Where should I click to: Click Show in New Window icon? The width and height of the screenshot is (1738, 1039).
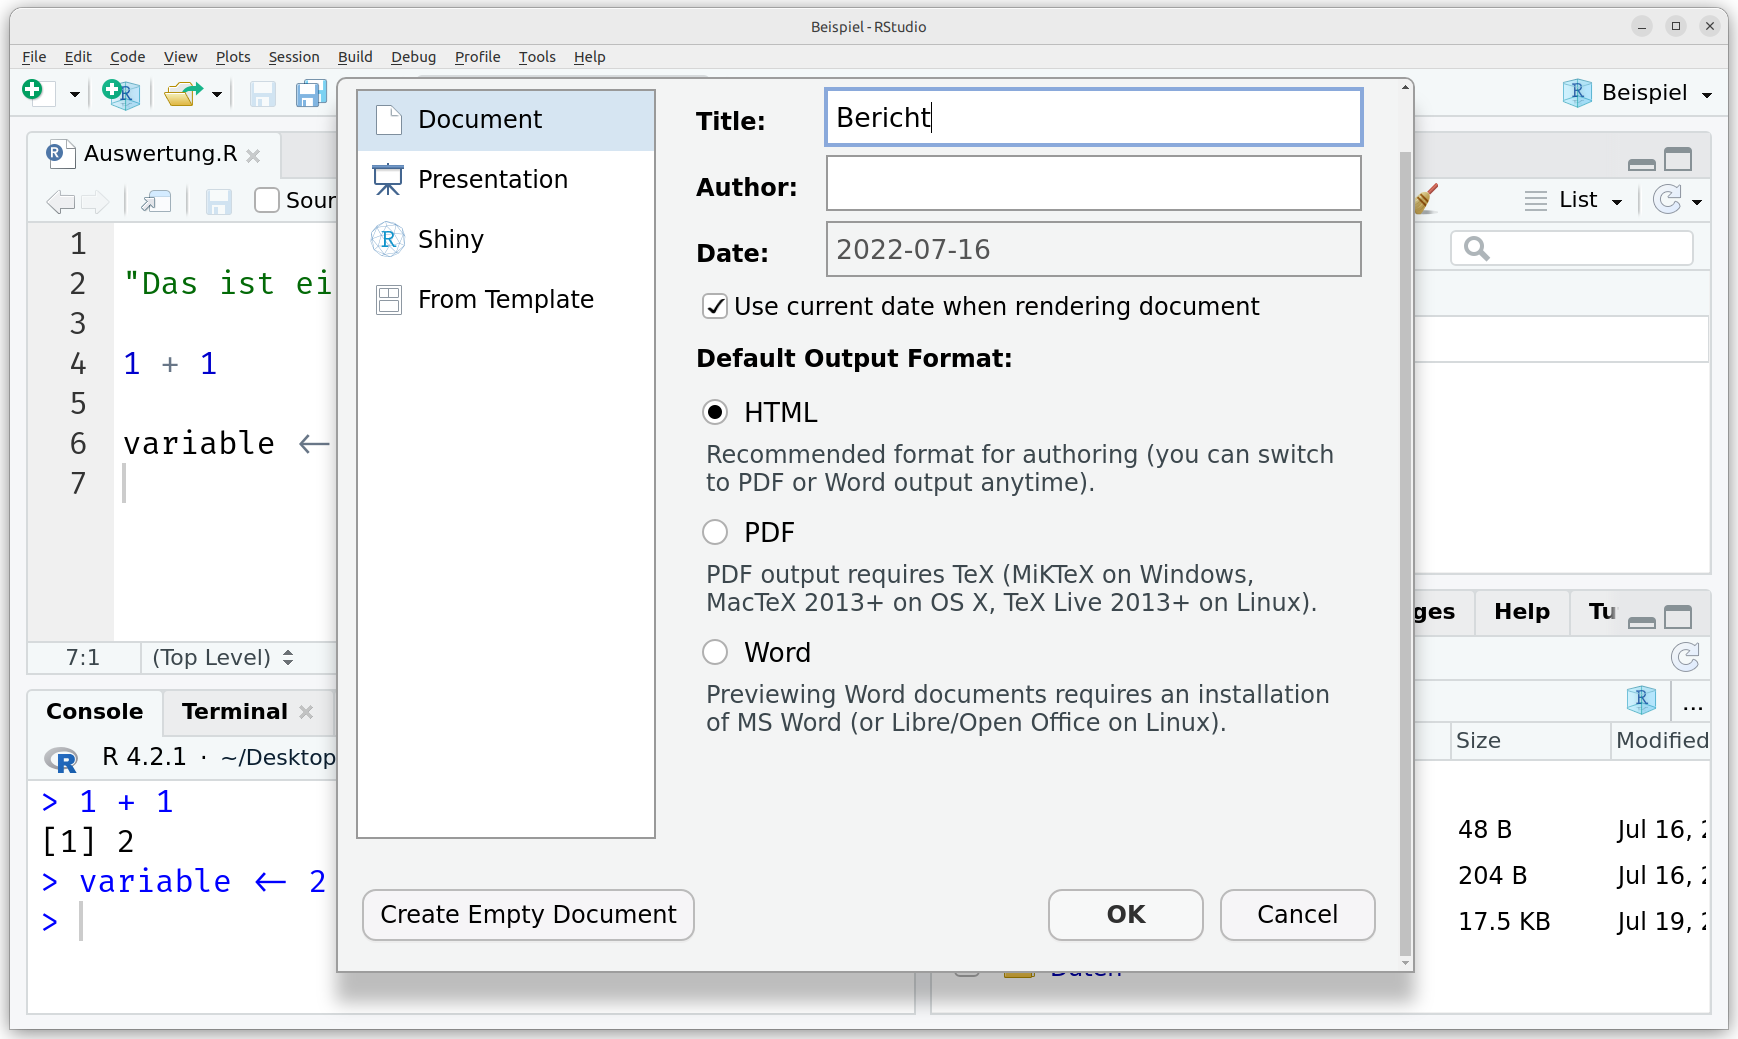[x=156, y=201]
